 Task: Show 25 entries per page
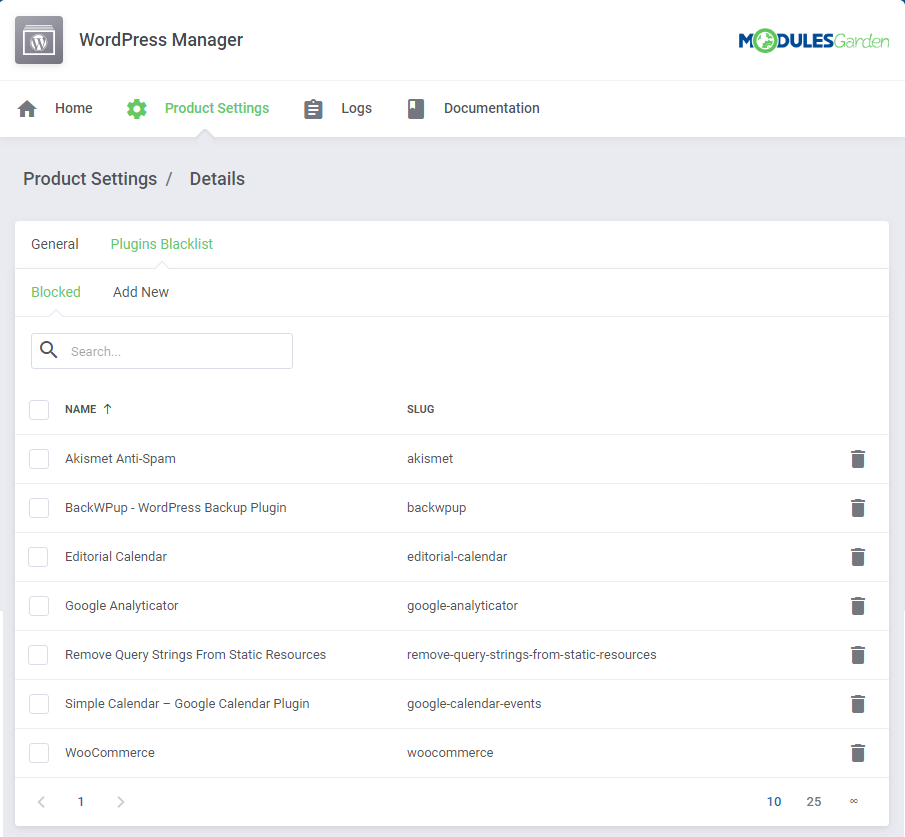point(814,802)
